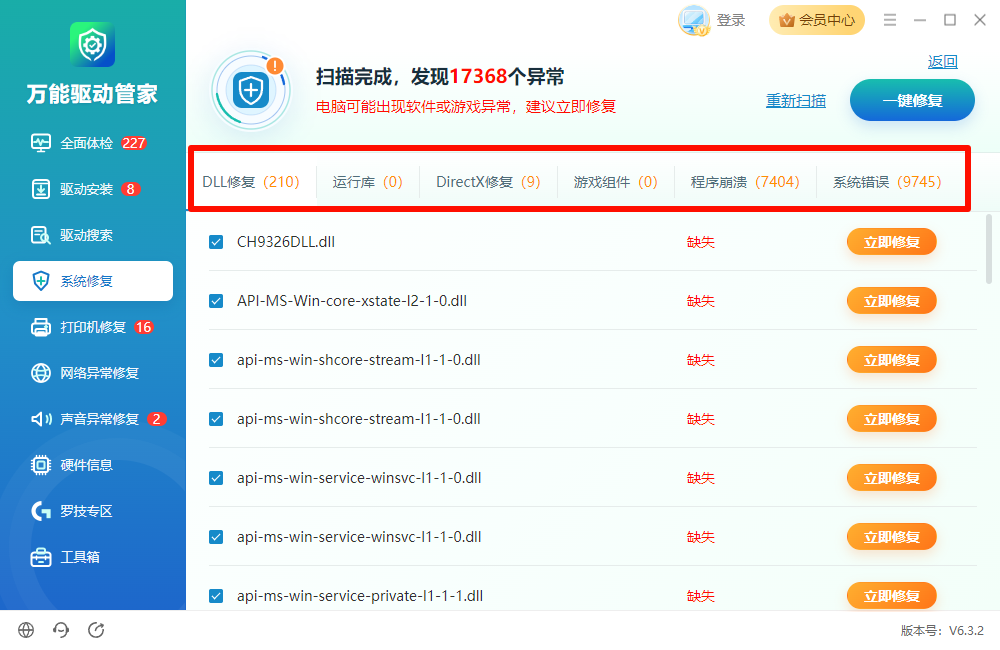Click the 227 badge on 全面体检
The width and height of the screenshot is (1000, 650).
(x=134, y=143)
